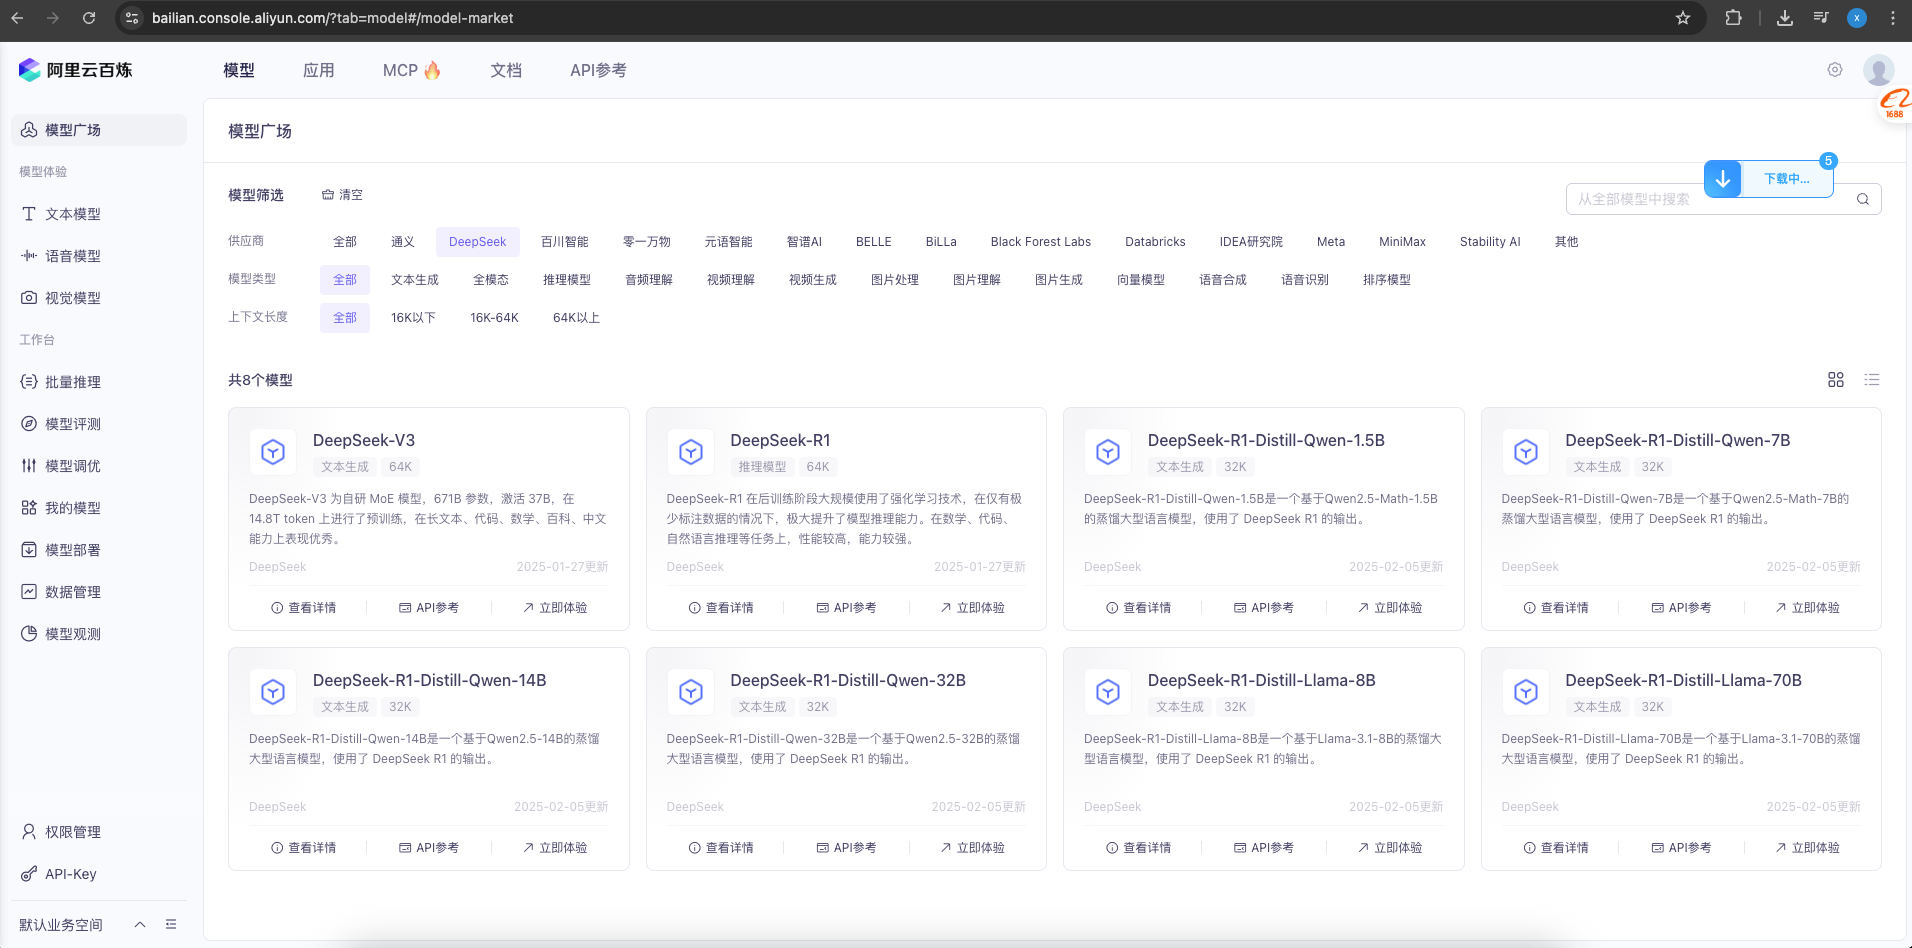Screen dimensions: 1912x948
Task: Open 文本模型 in sidebar
Action: click(x=99, y=214)
